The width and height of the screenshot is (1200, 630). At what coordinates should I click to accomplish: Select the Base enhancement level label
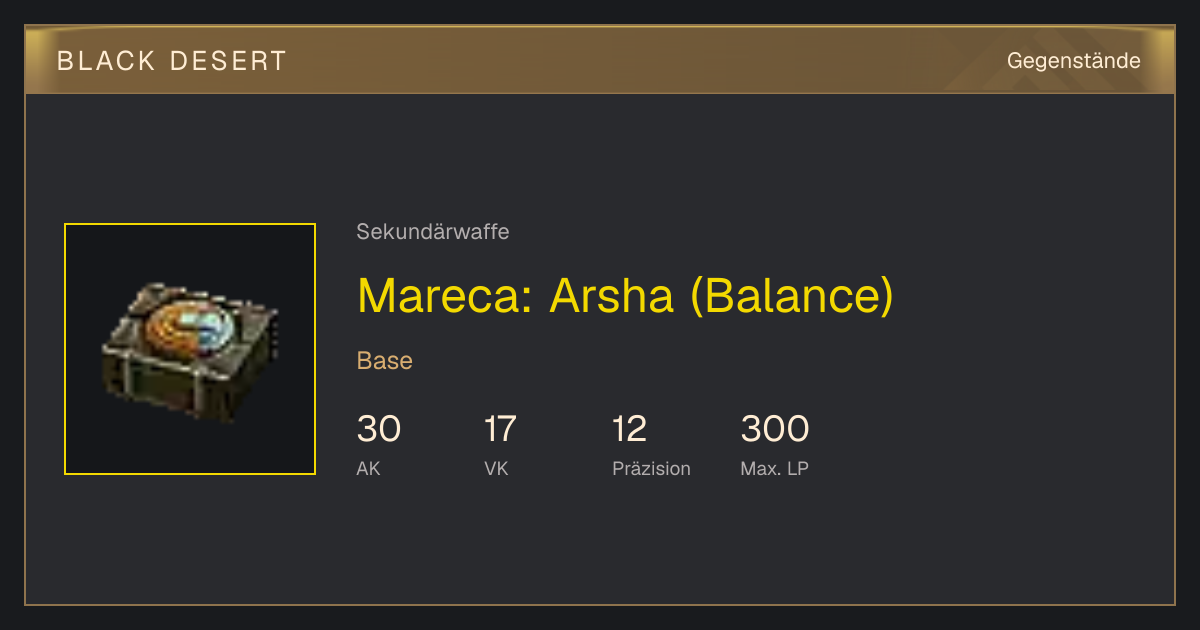click(x=385, y=361)
